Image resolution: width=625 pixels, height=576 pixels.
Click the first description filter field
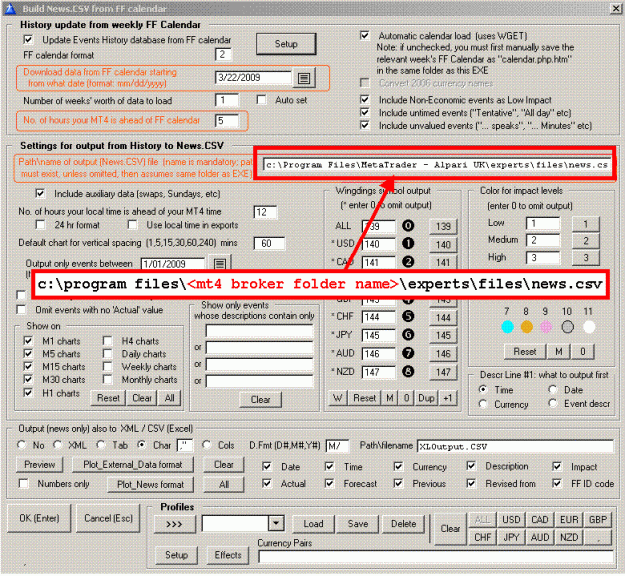(259, 331)
